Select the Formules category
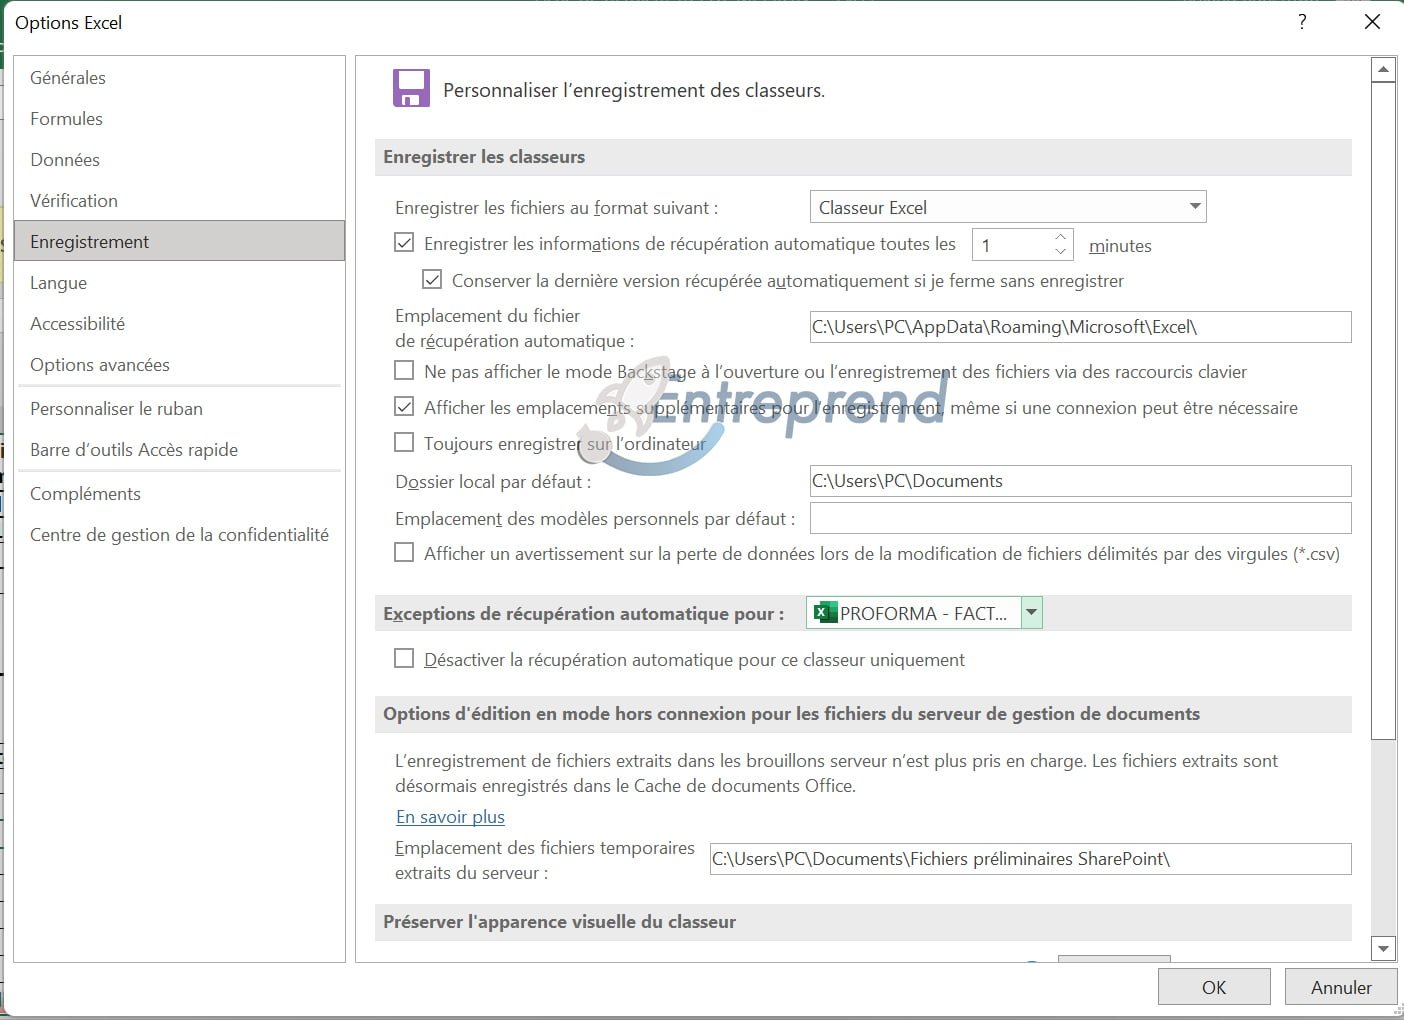Screen dimensions: 1404x1020 pyautogui.click(x=66, y=119)
